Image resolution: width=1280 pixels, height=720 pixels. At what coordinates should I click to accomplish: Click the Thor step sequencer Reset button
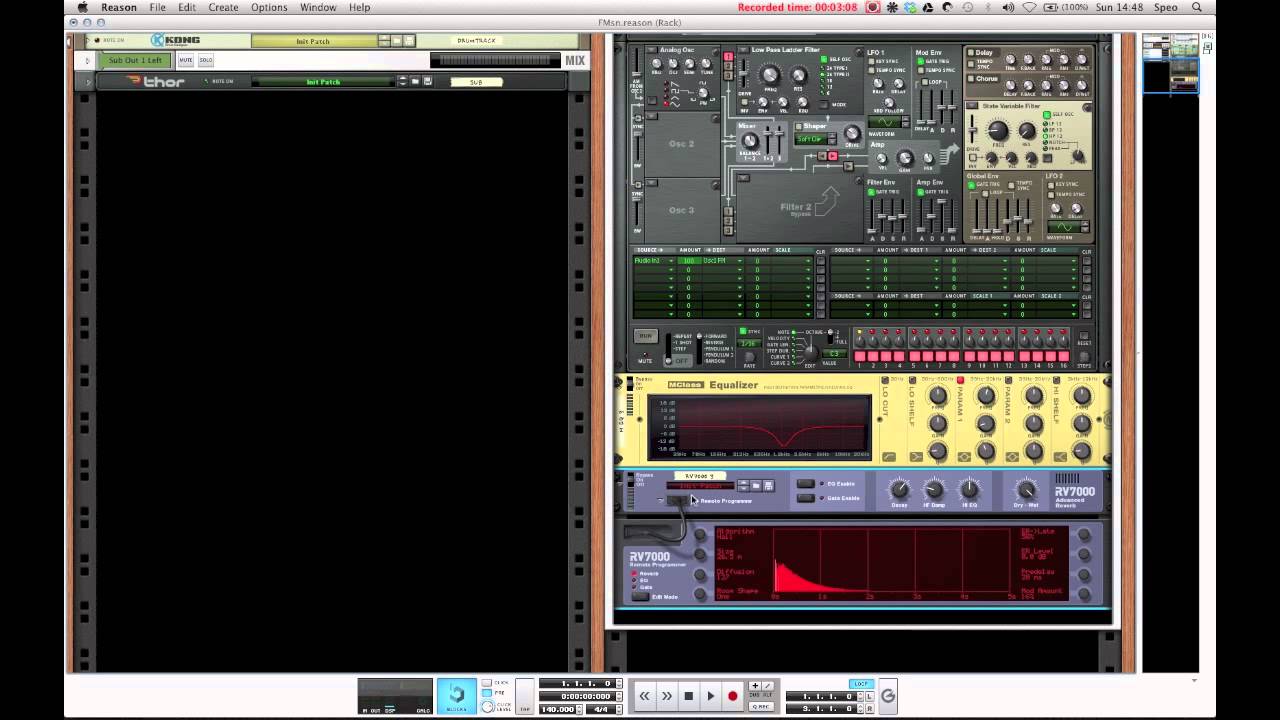pos(1083,337)
